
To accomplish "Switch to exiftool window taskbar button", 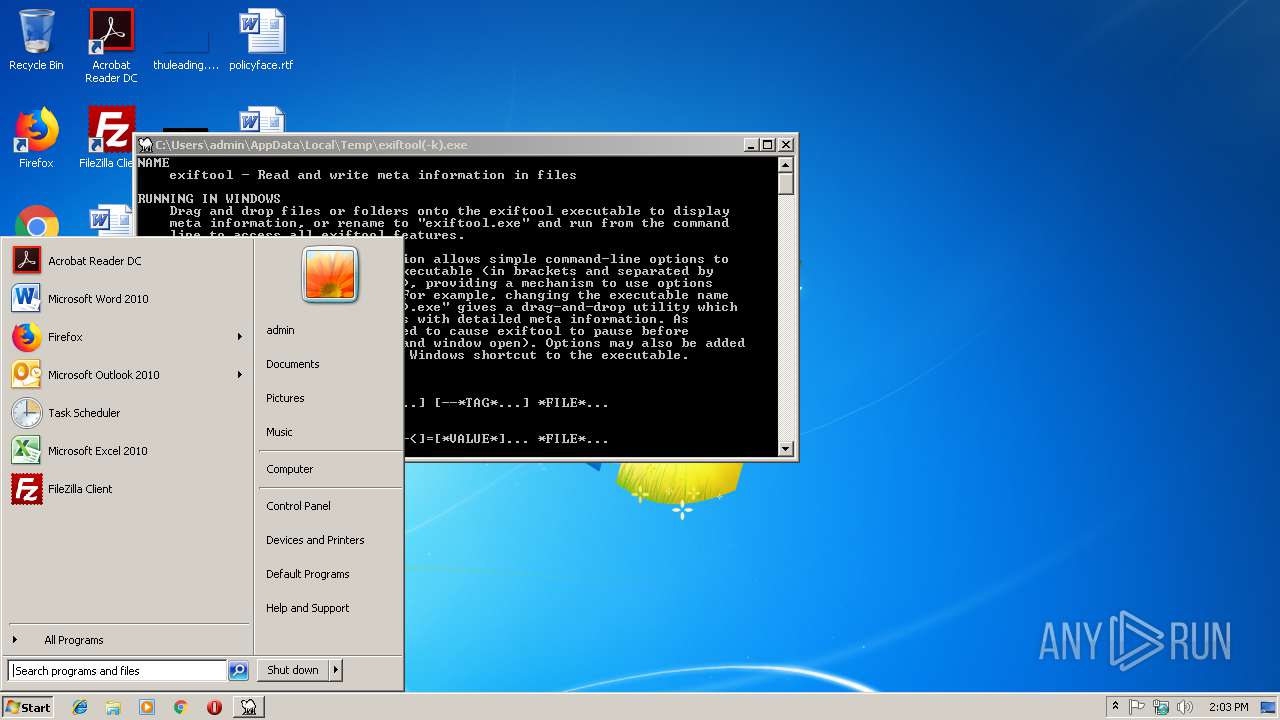I will pos(248,707).
